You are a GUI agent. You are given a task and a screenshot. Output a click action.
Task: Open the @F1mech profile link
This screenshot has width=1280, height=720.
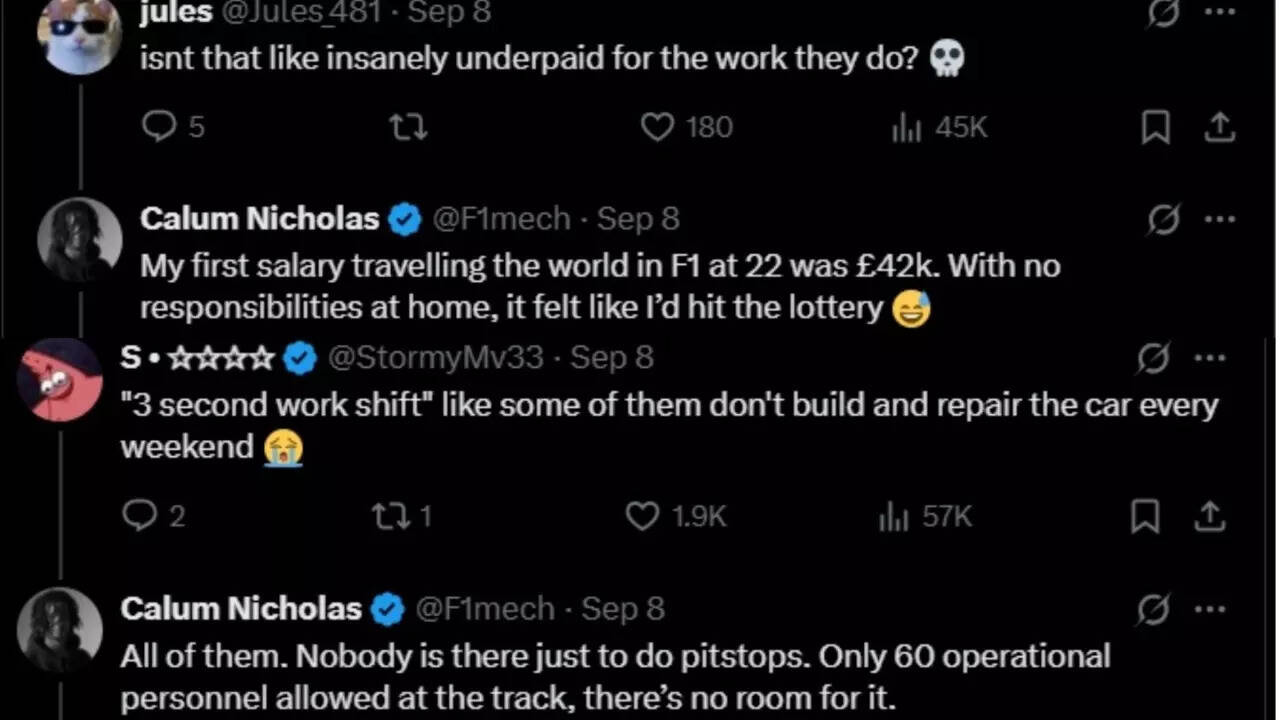click(501, 218)
